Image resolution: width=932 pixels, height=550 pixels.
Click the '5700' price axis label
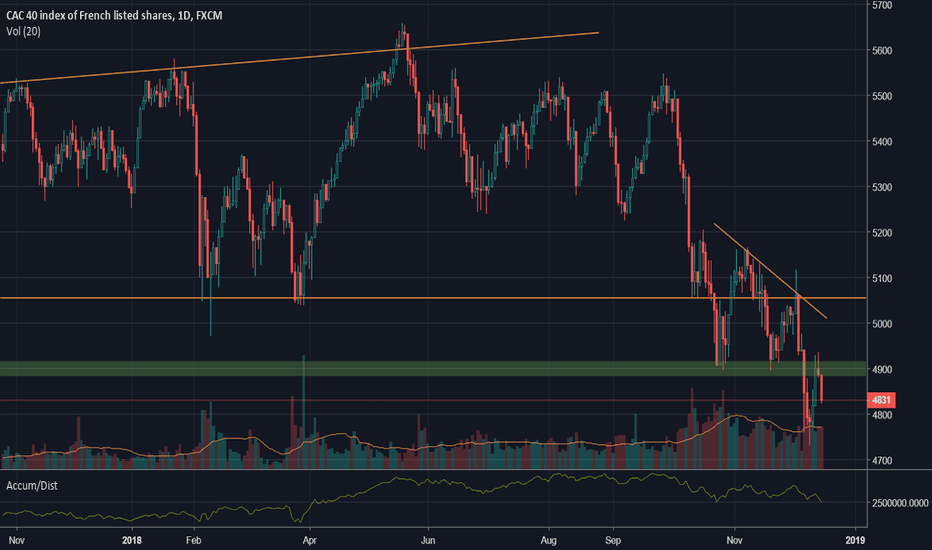point(882,5)
